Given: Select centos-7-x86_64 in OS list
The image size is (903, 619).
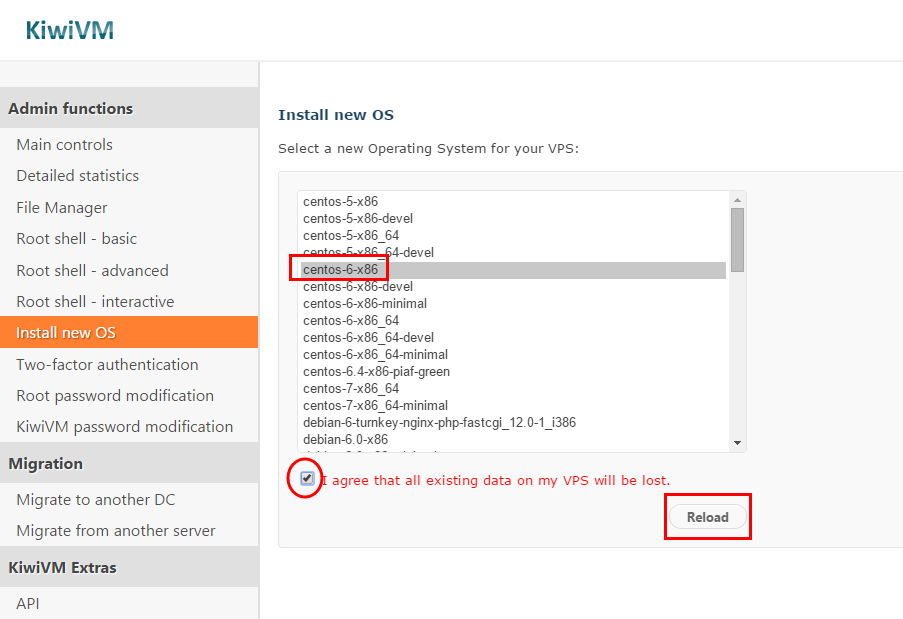Looking at the screenshot, I should [513, 389].
